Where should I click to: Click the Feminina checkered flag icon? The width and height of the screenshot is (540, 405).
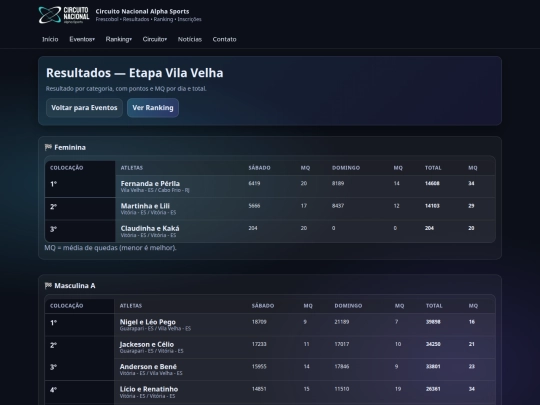(48, 147)
